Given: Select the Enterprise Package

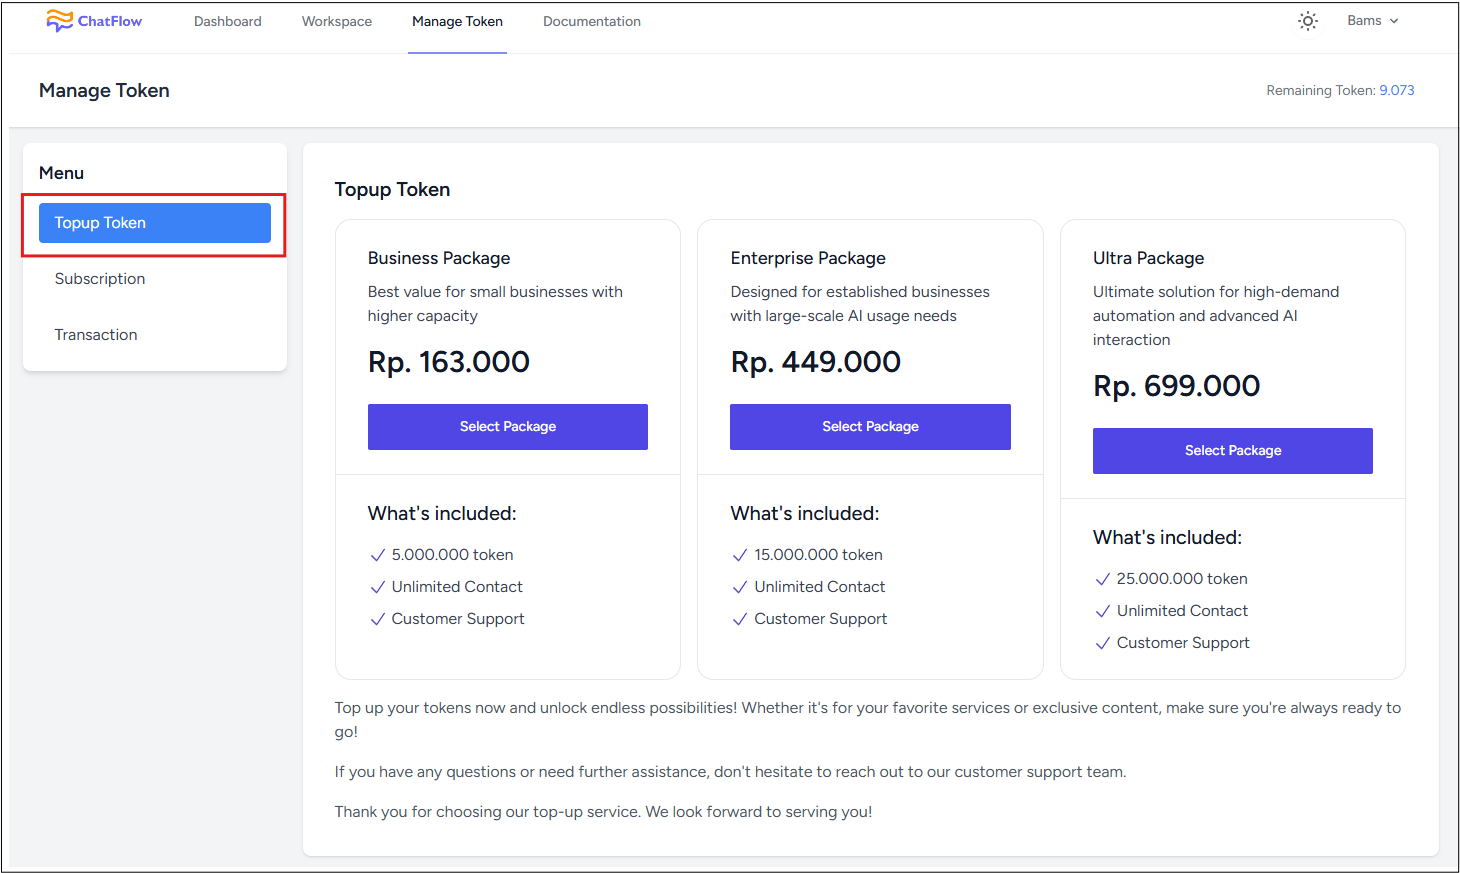Looking at the screenshot, I should (870, 427).
